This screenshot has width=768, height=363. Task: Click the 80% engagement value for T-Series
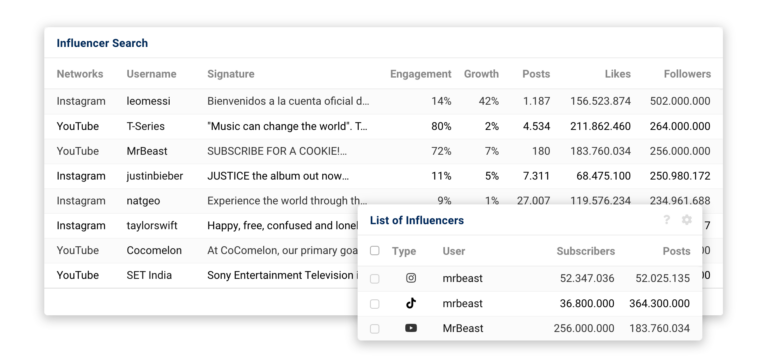pos(441,126)
